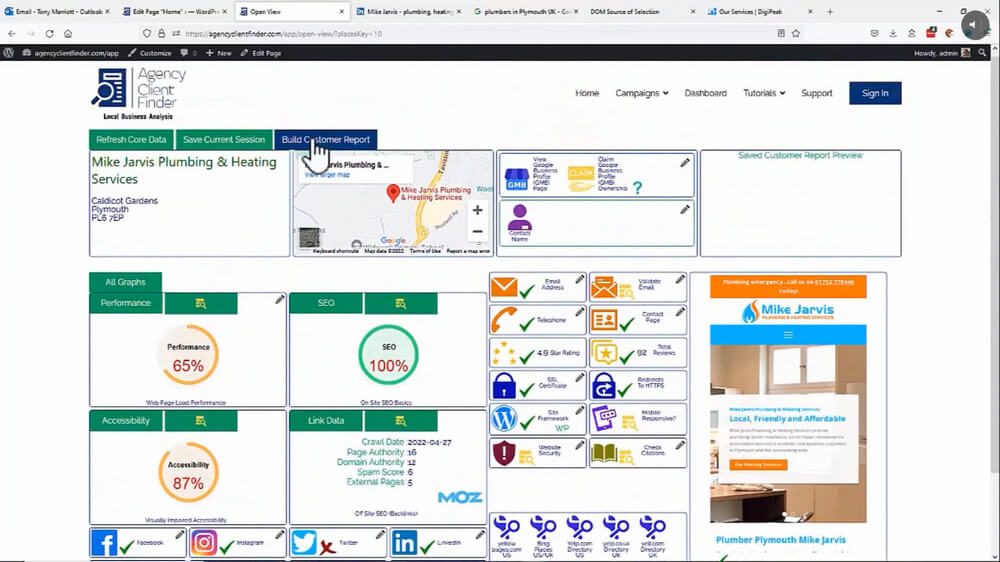This screenshot has height=562, width=1000.
Task: Click the Contact Name person icon
Action: click(x=520, y=218)
